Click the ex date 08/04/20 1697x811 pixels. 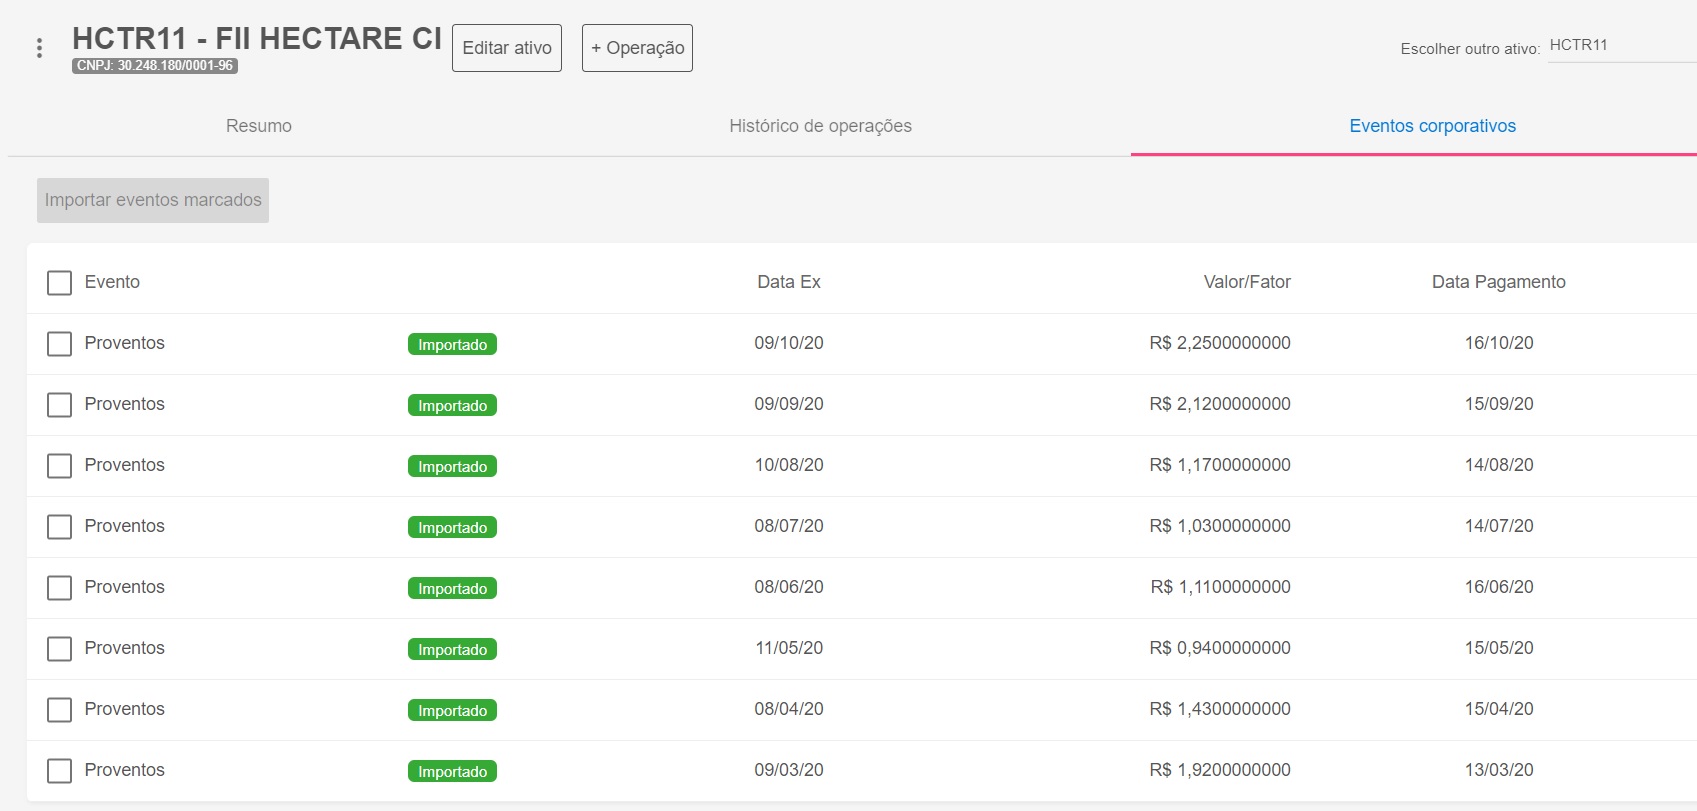tap(789, 709)
